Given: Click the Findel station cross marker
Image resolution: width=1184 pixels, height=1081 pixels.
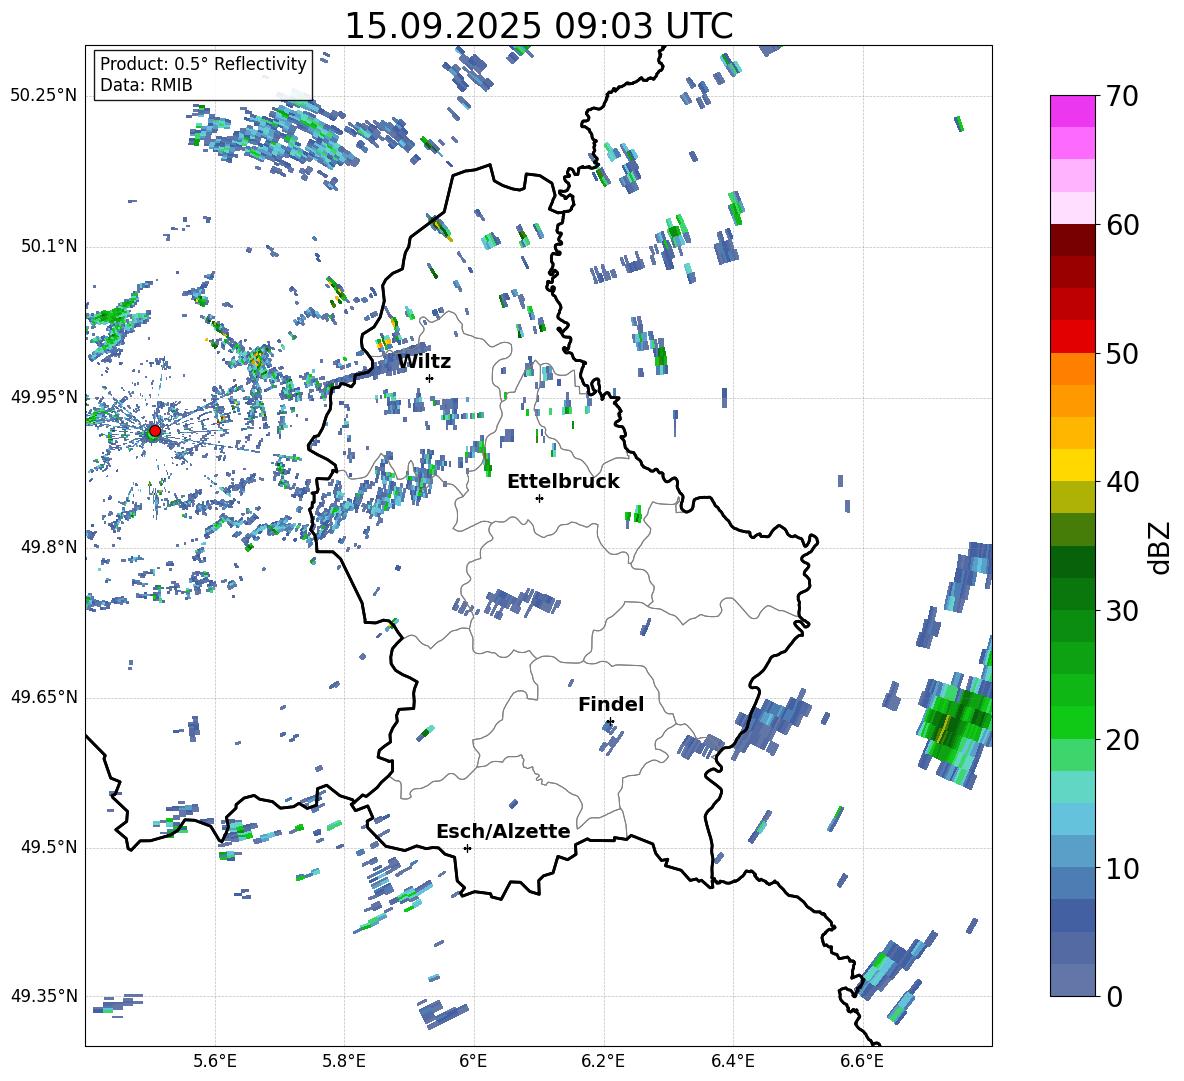Looking at the screenshot, I should coord(610,722).
